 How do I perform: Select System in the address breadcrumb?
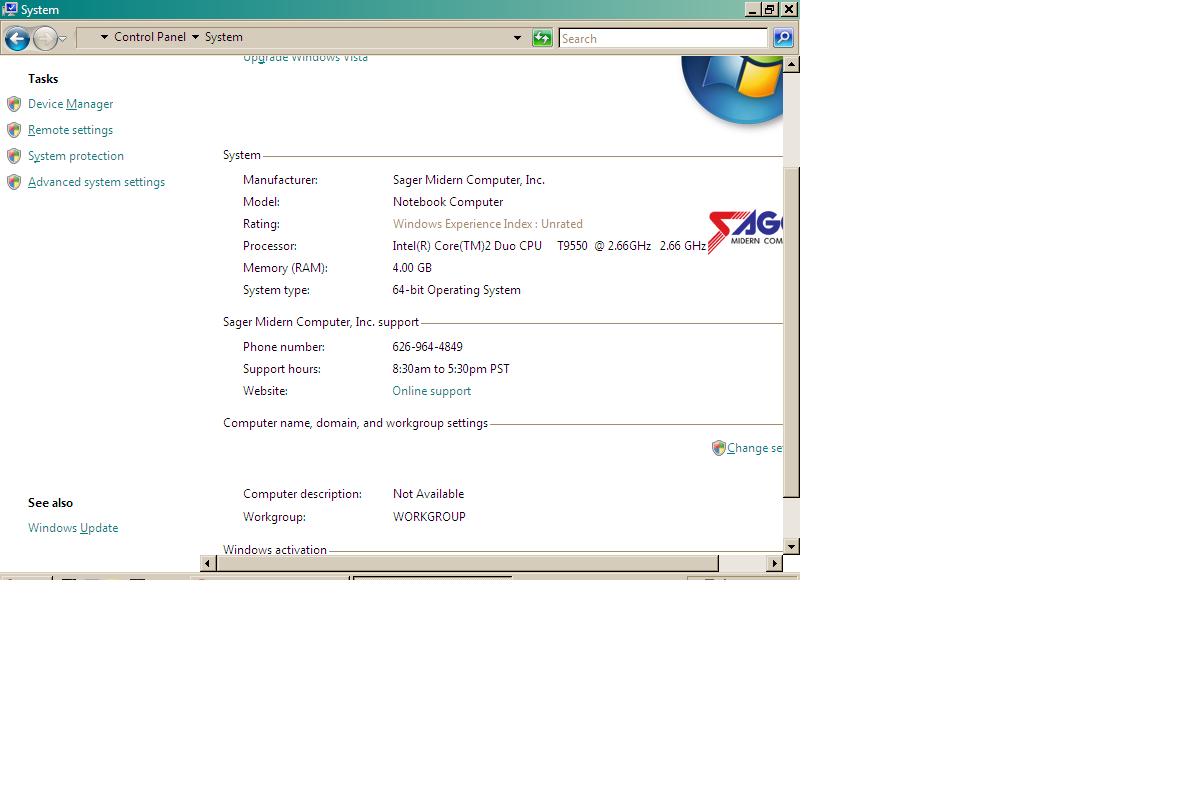coord(224,37)
